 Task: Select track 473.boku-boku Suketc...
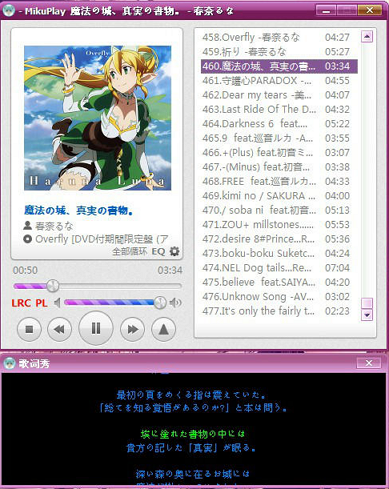[x=279, y=253]
